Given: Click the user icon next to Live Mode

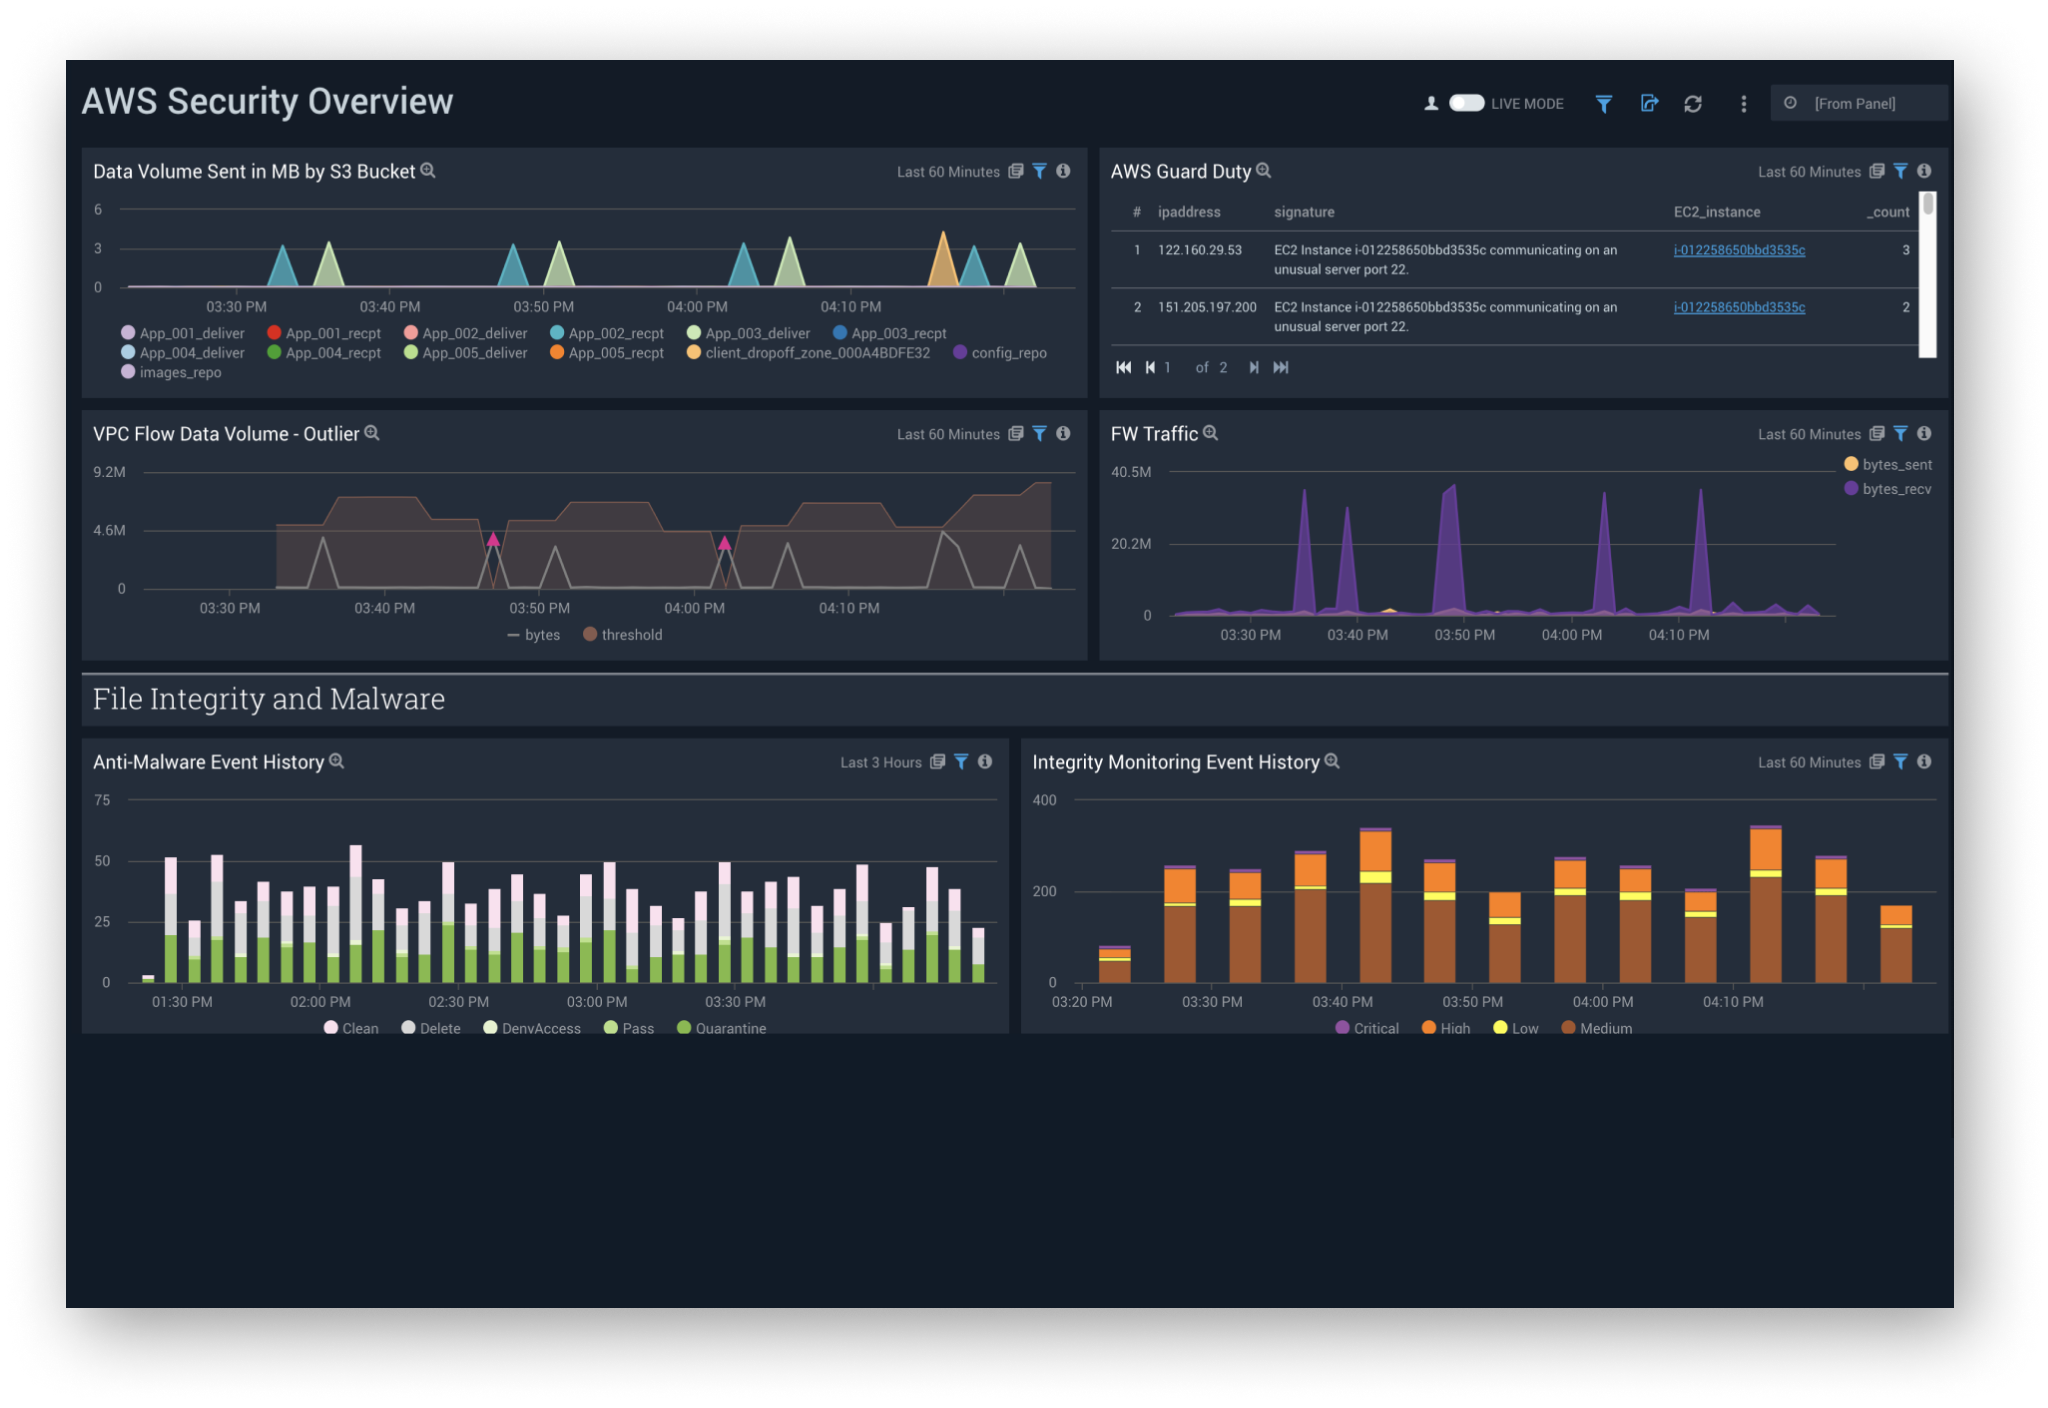Looking at the screenshot, I should pos(1431,103).
